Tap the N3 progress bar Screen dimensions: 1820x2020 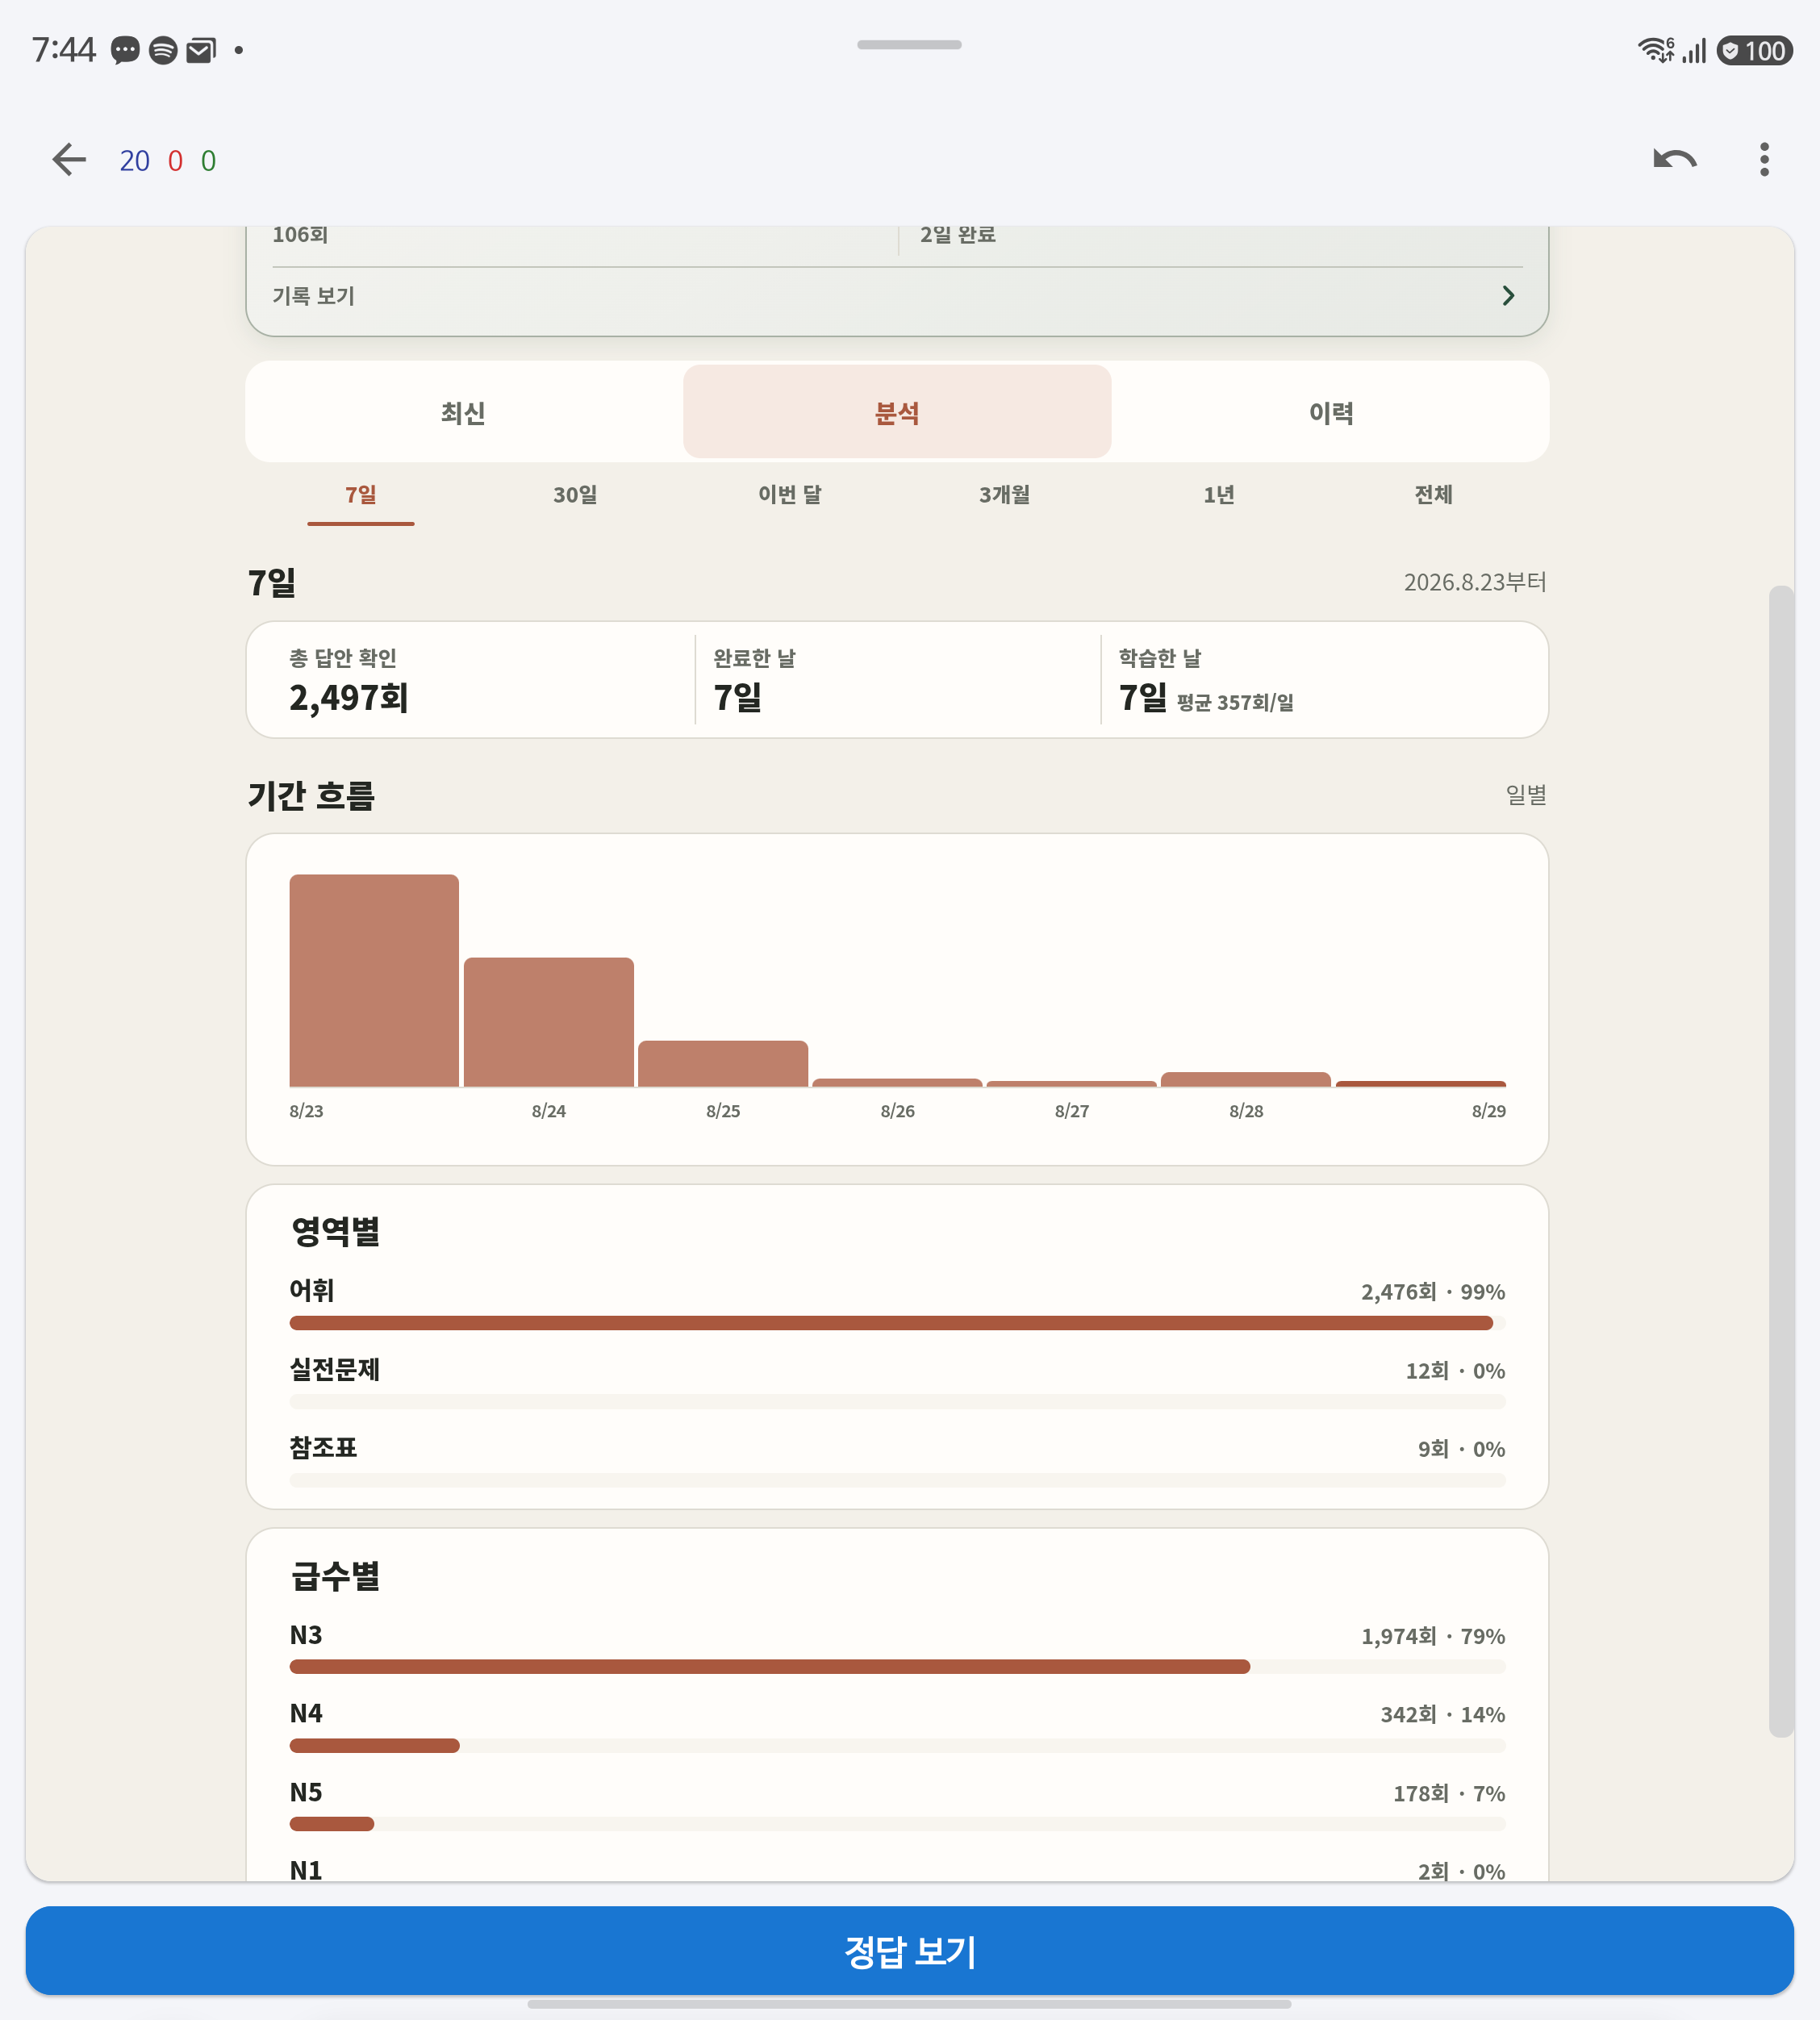point(897,1667)
